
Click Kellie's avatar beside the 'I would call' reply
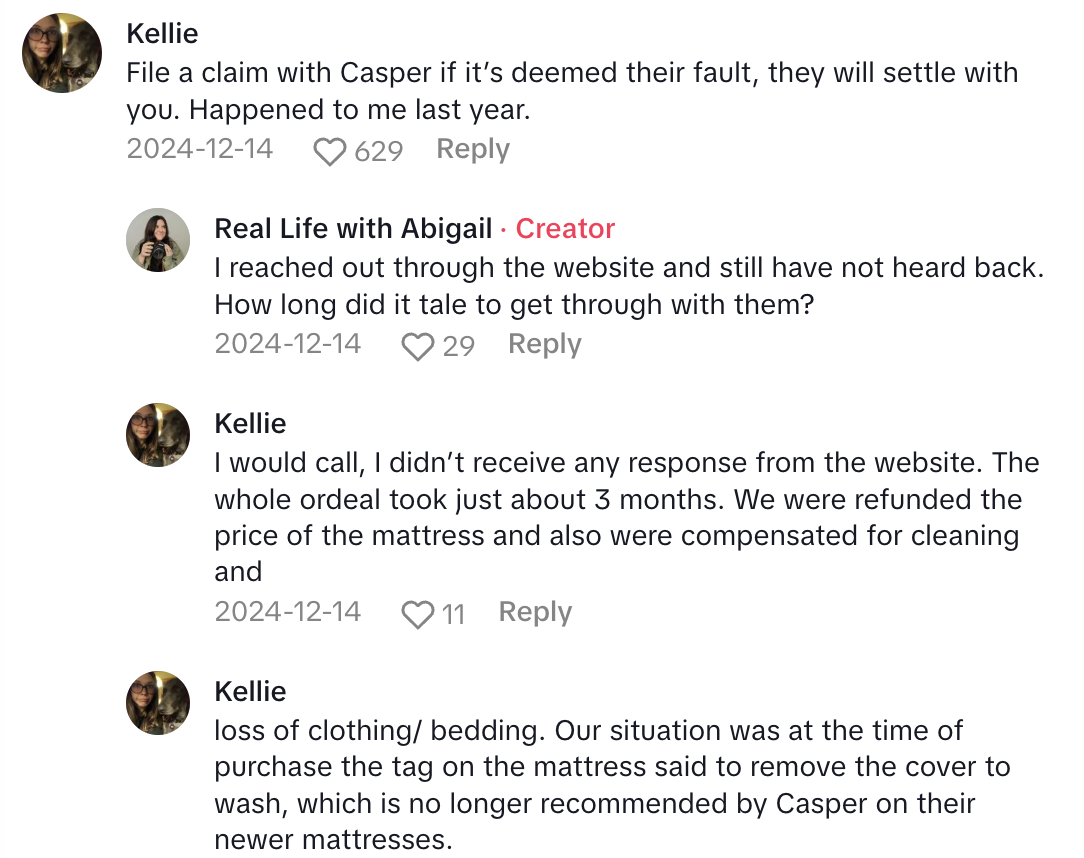(158, 435)
